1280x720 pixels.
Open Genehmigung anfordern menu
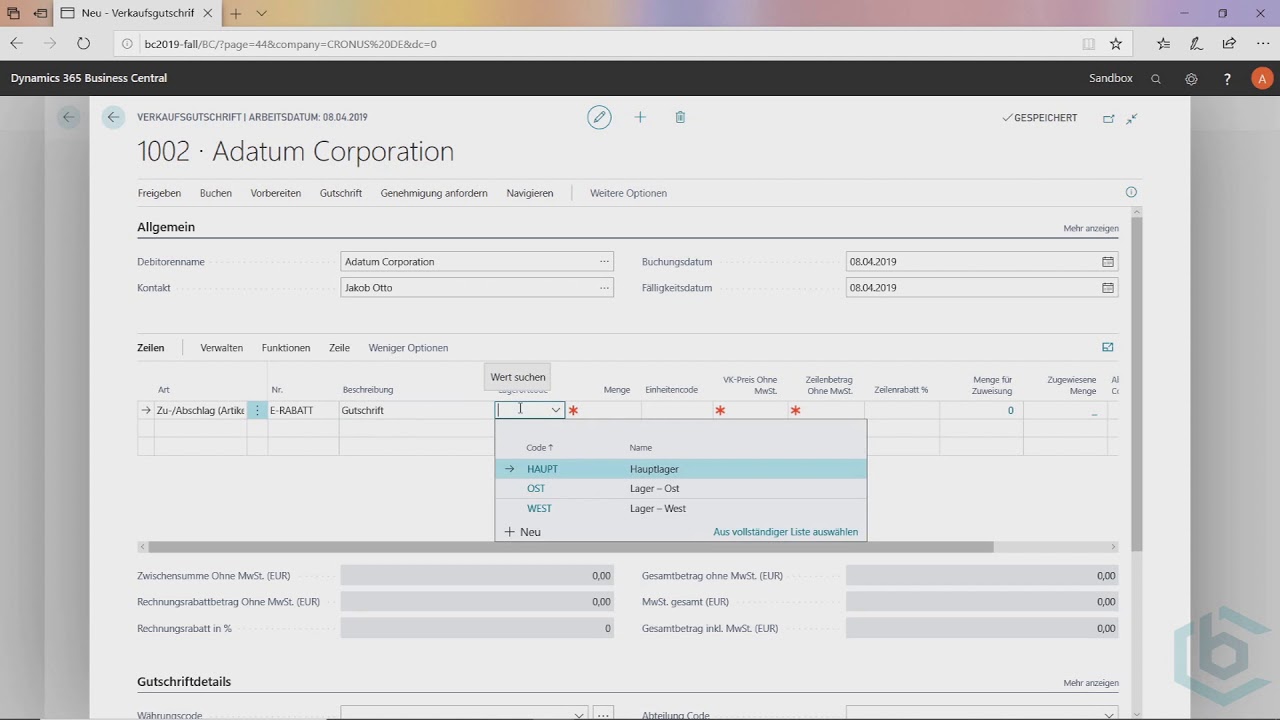click(x=434, y=193)
